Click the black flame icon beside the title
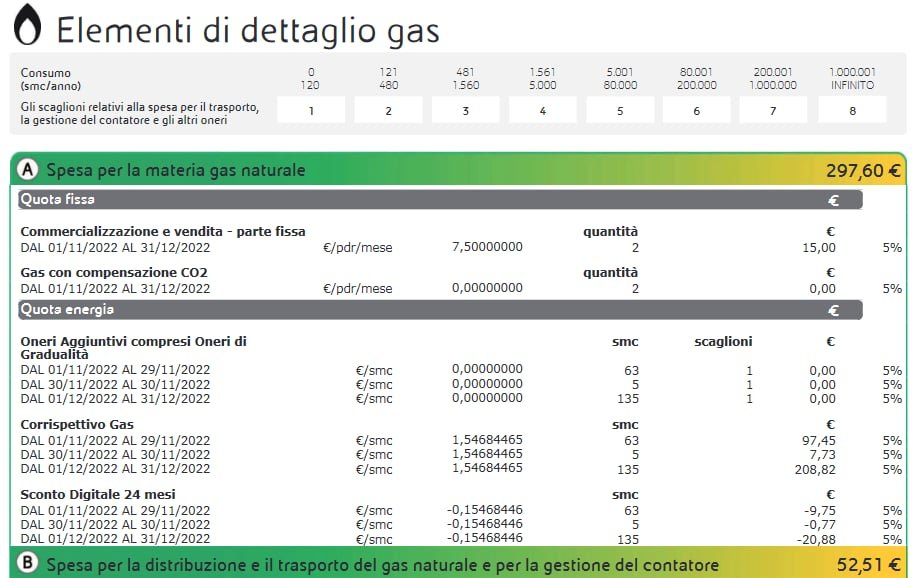 [x=27, y=27]
